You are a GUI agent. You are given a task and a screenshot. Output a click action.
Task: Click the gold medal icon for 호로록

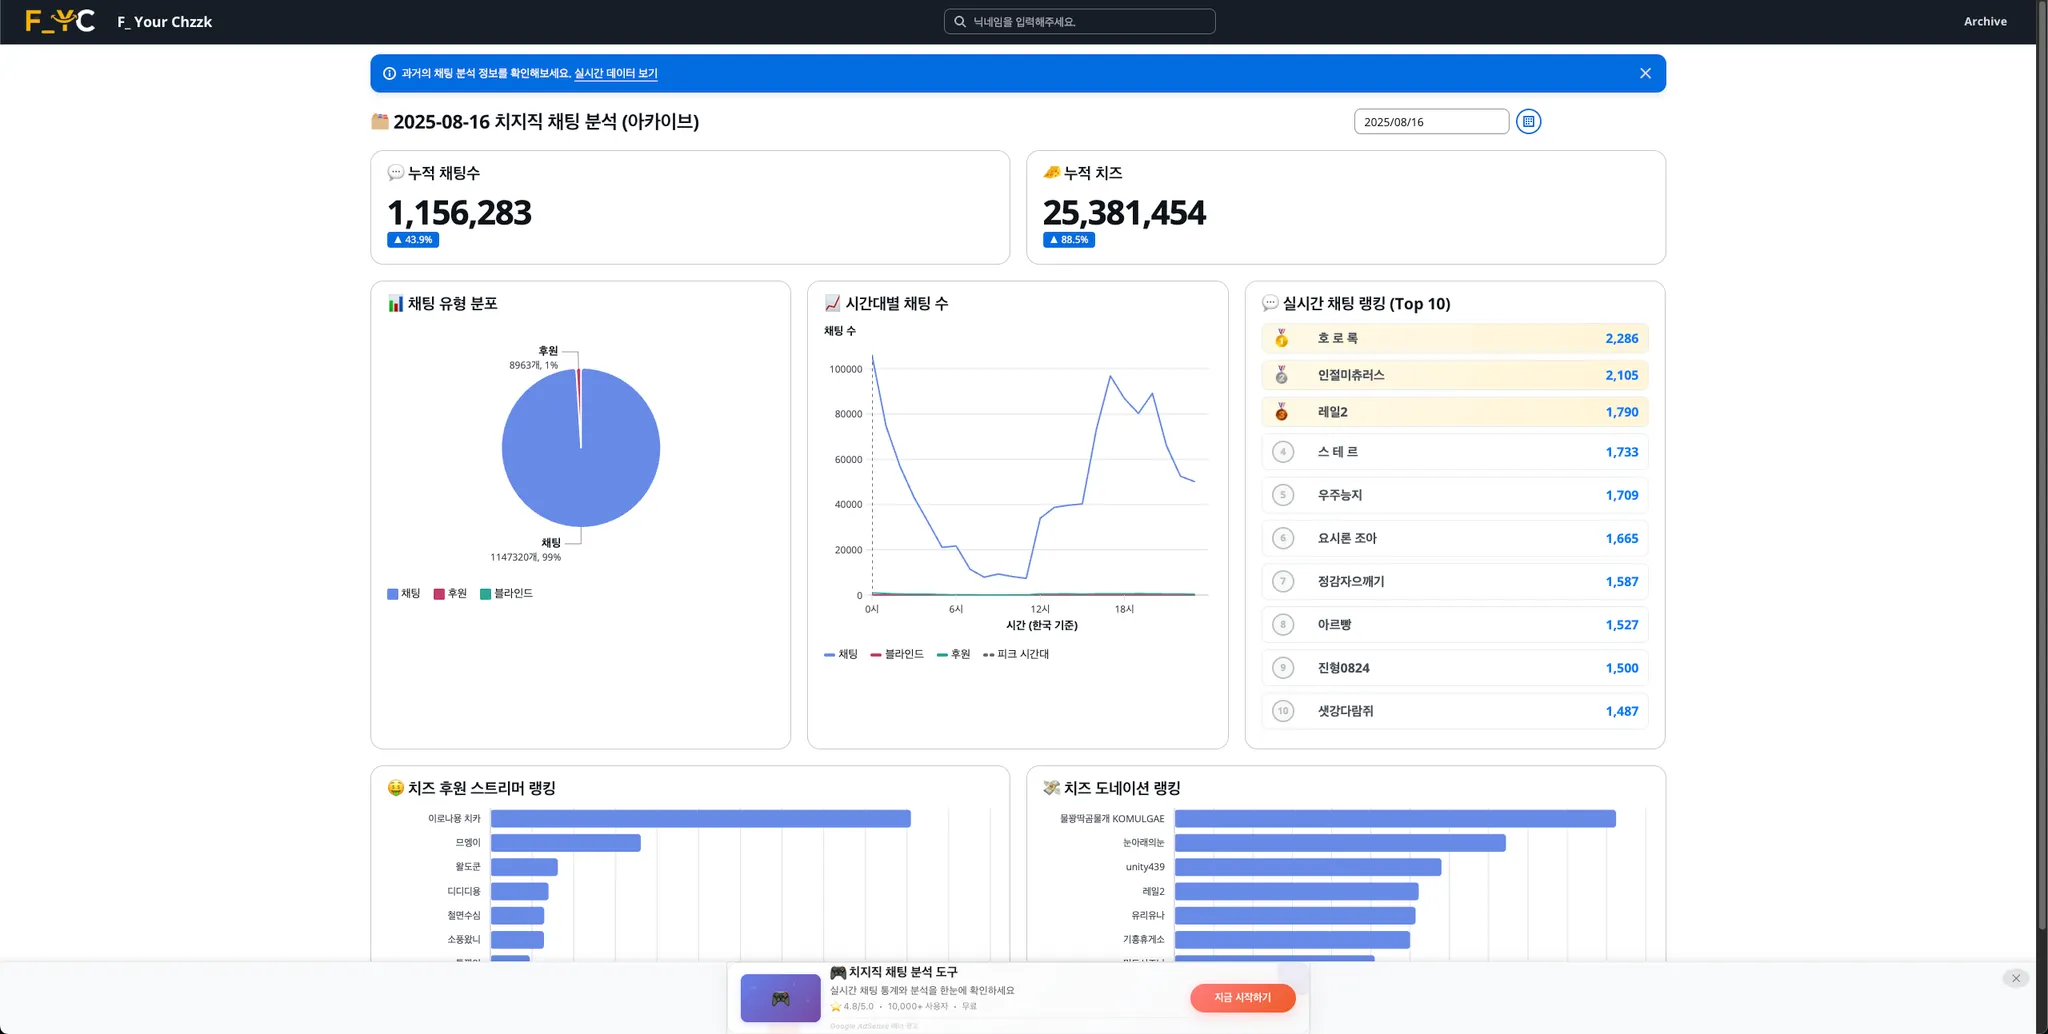click(x=1282, y=339)
